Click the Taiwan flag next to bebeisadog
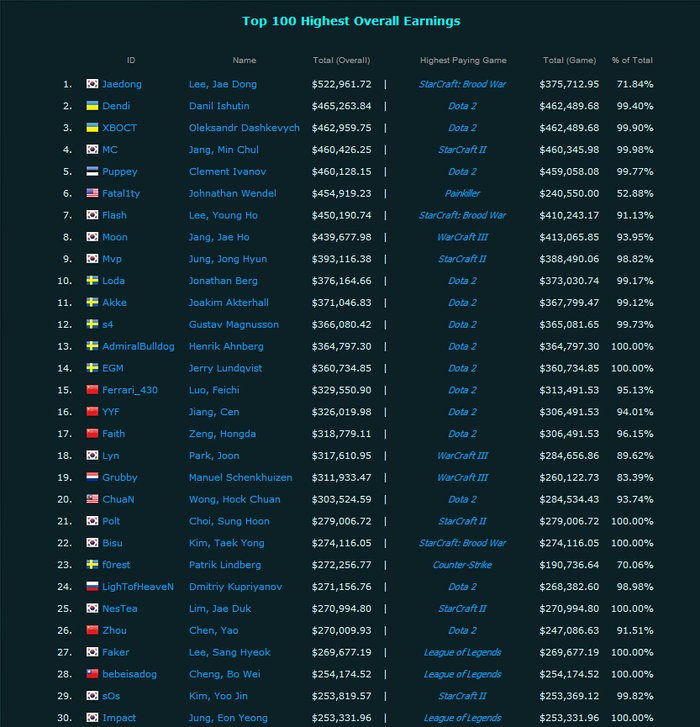This screenshot has height=727, width=700. click(x=92, y=674)
